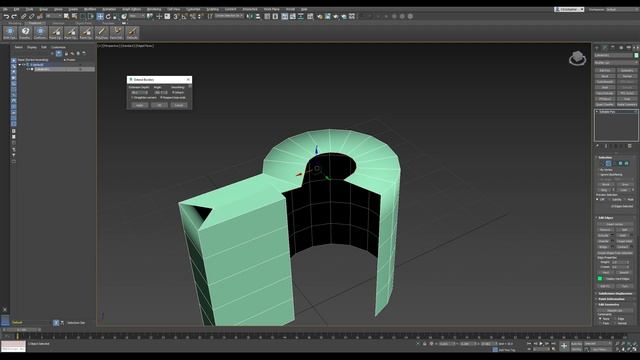Select Vertex sub-object level icon
Screen dimensions: 640x360
(603, 163)
